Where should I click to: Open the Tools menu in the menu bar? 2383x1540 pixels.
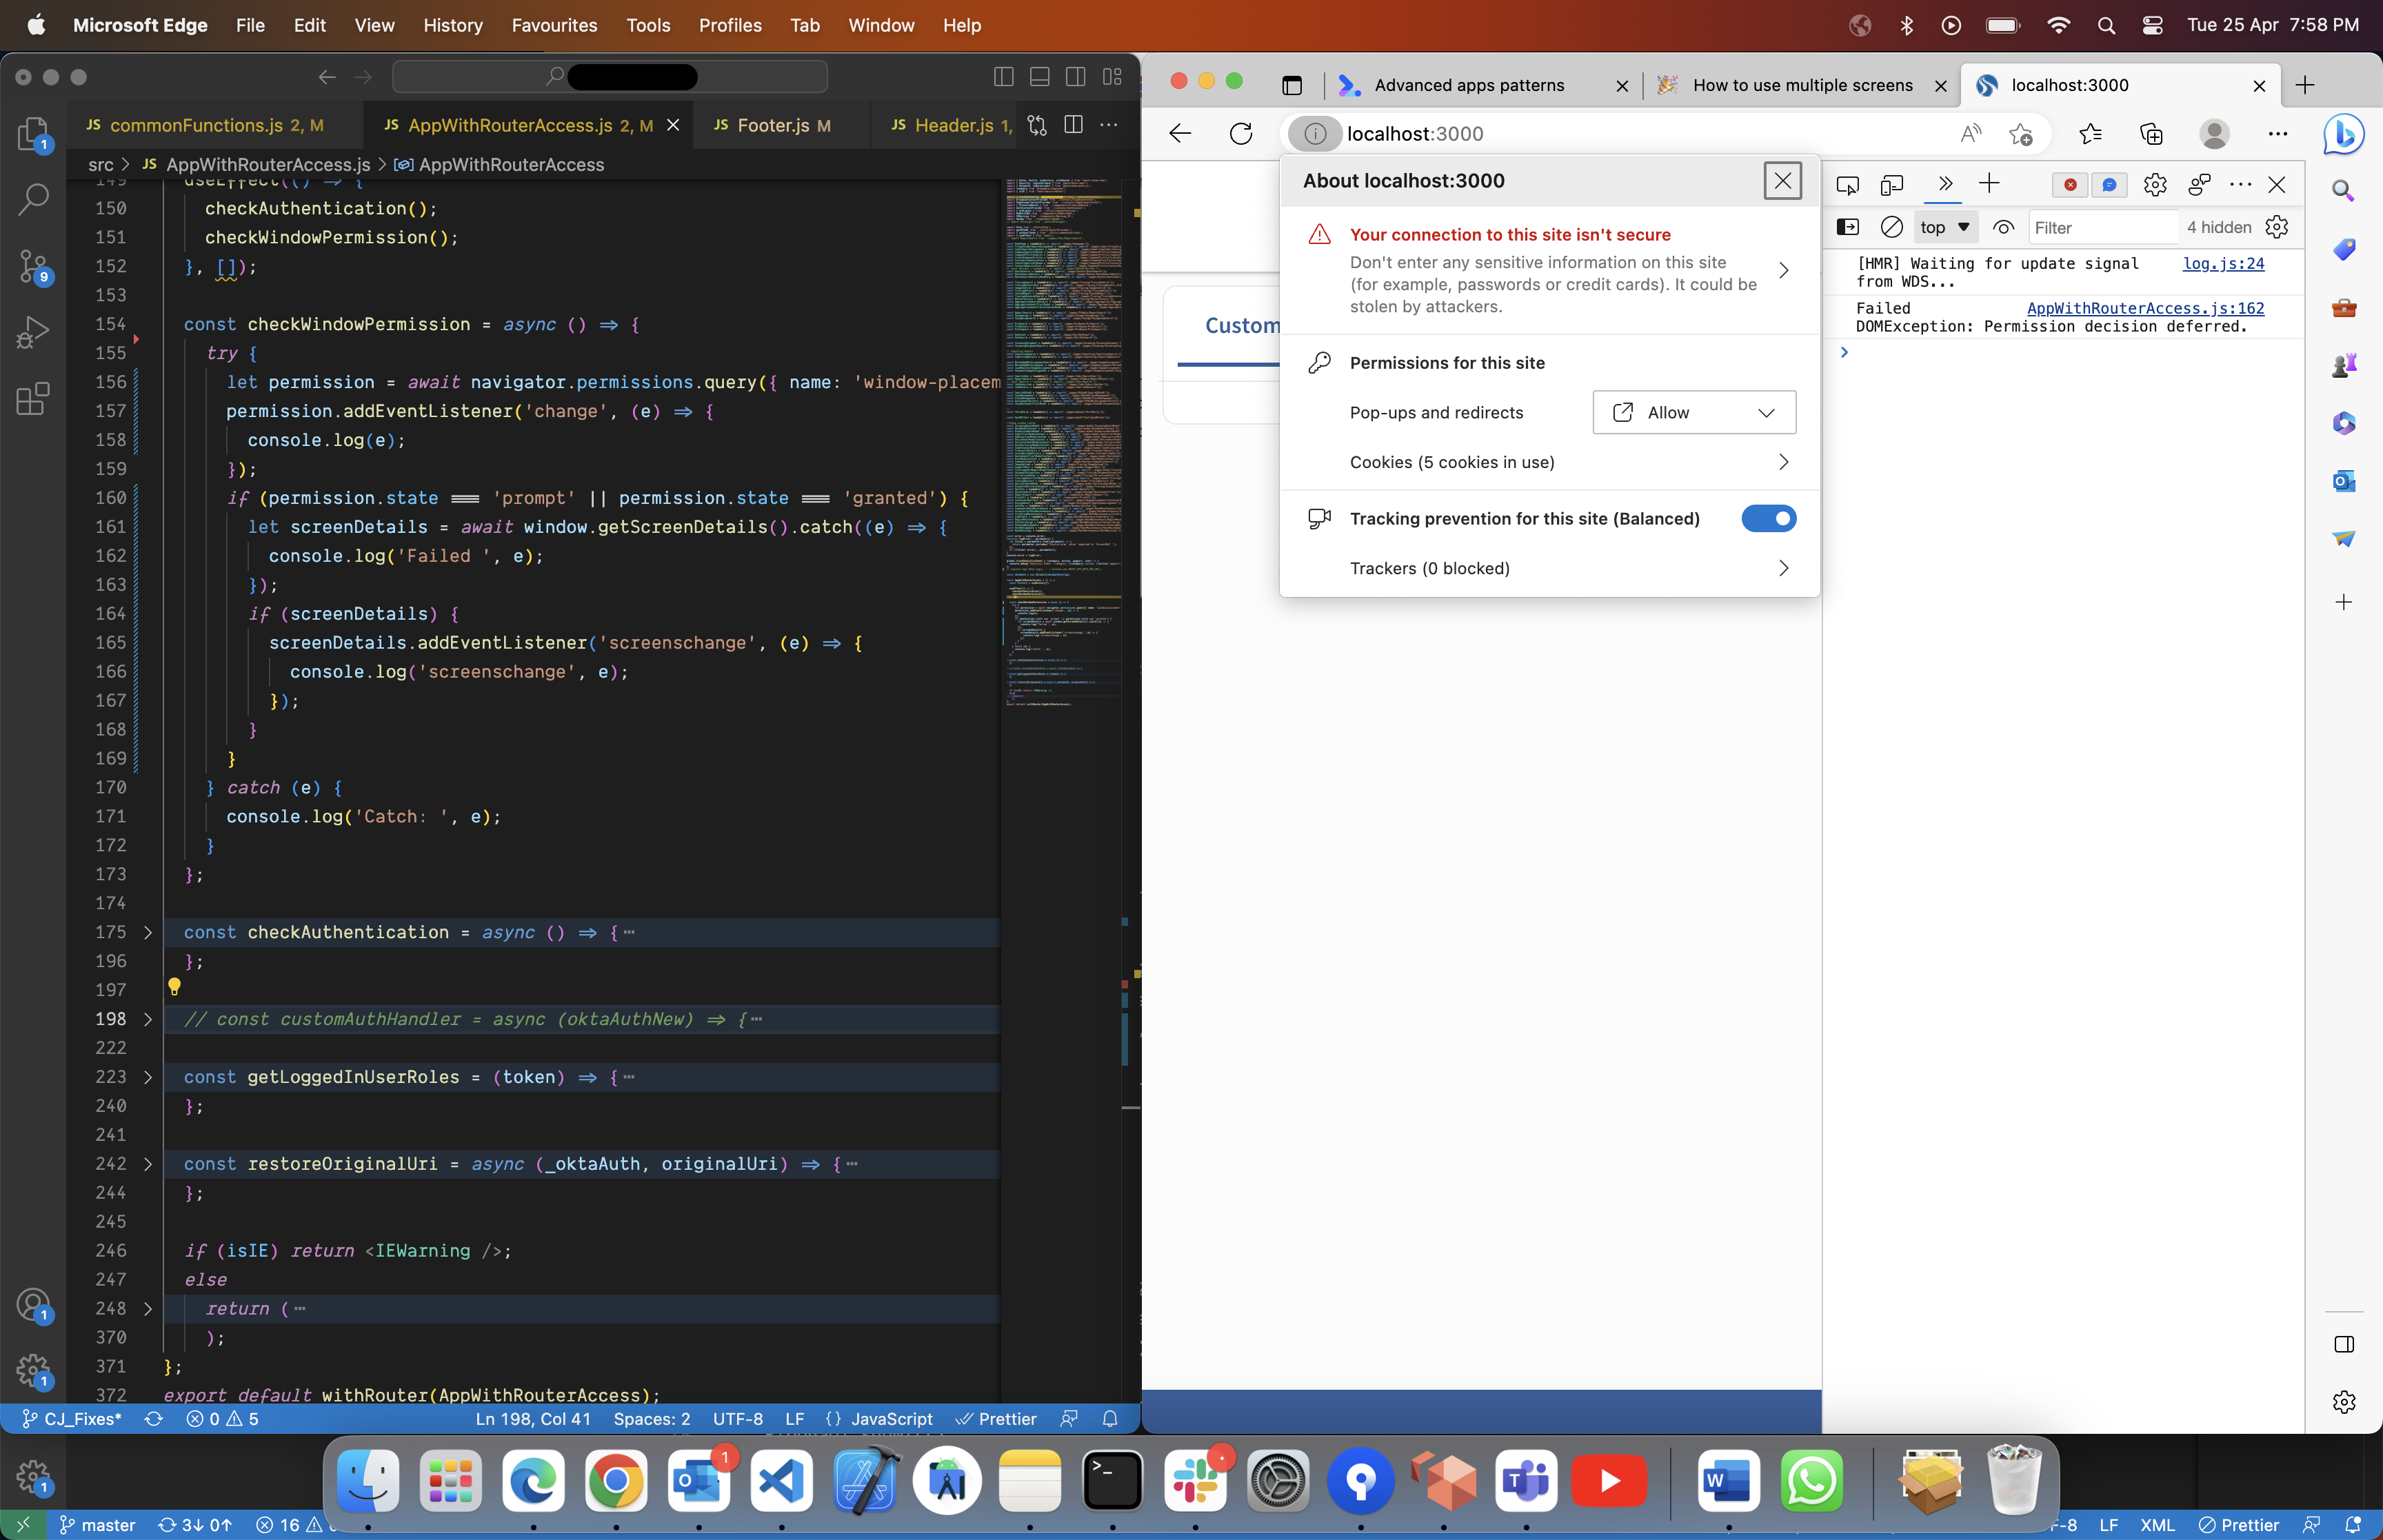(x=648, y=25)
